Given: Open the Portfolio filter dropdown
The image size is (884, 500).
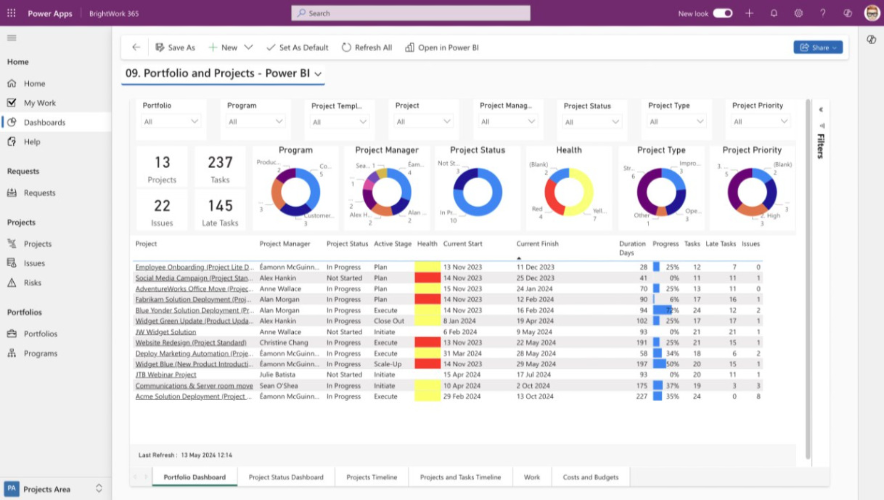Looking at the screenshot, I should [171, 121].
